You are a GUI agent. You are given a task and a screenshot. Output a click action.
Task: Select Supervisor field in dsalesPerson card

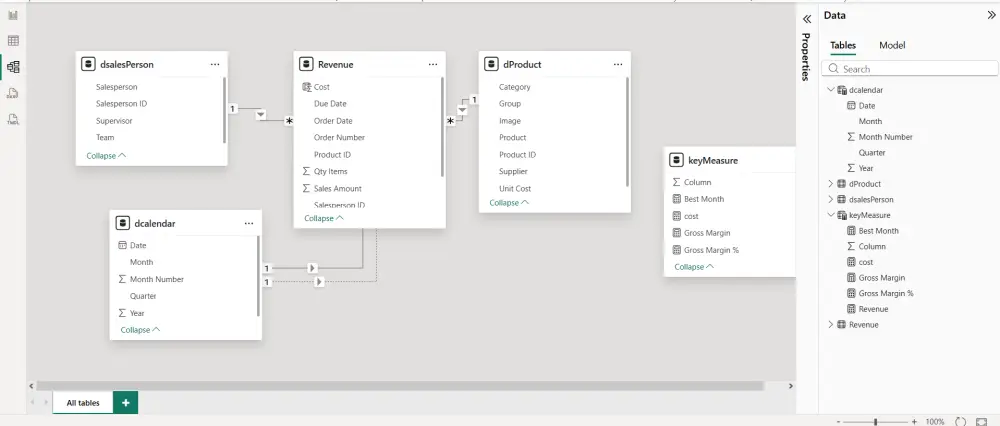(114, 121)
